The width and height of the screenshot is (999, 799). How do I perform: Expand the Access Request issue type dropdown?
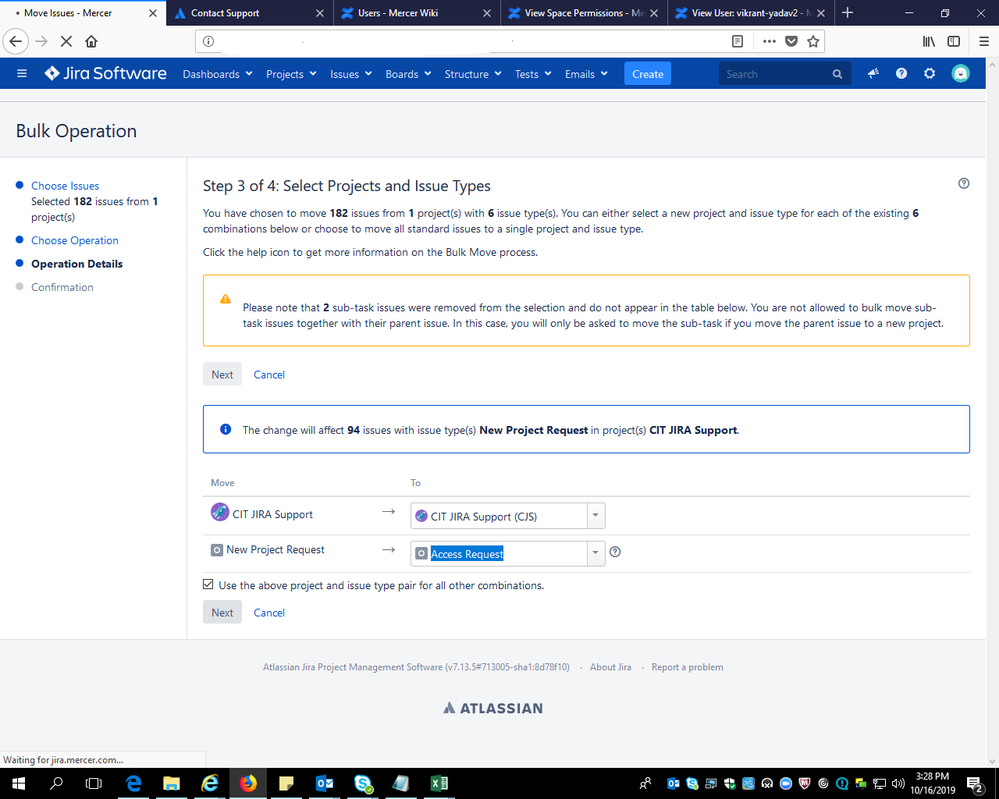tap(595, 553)
